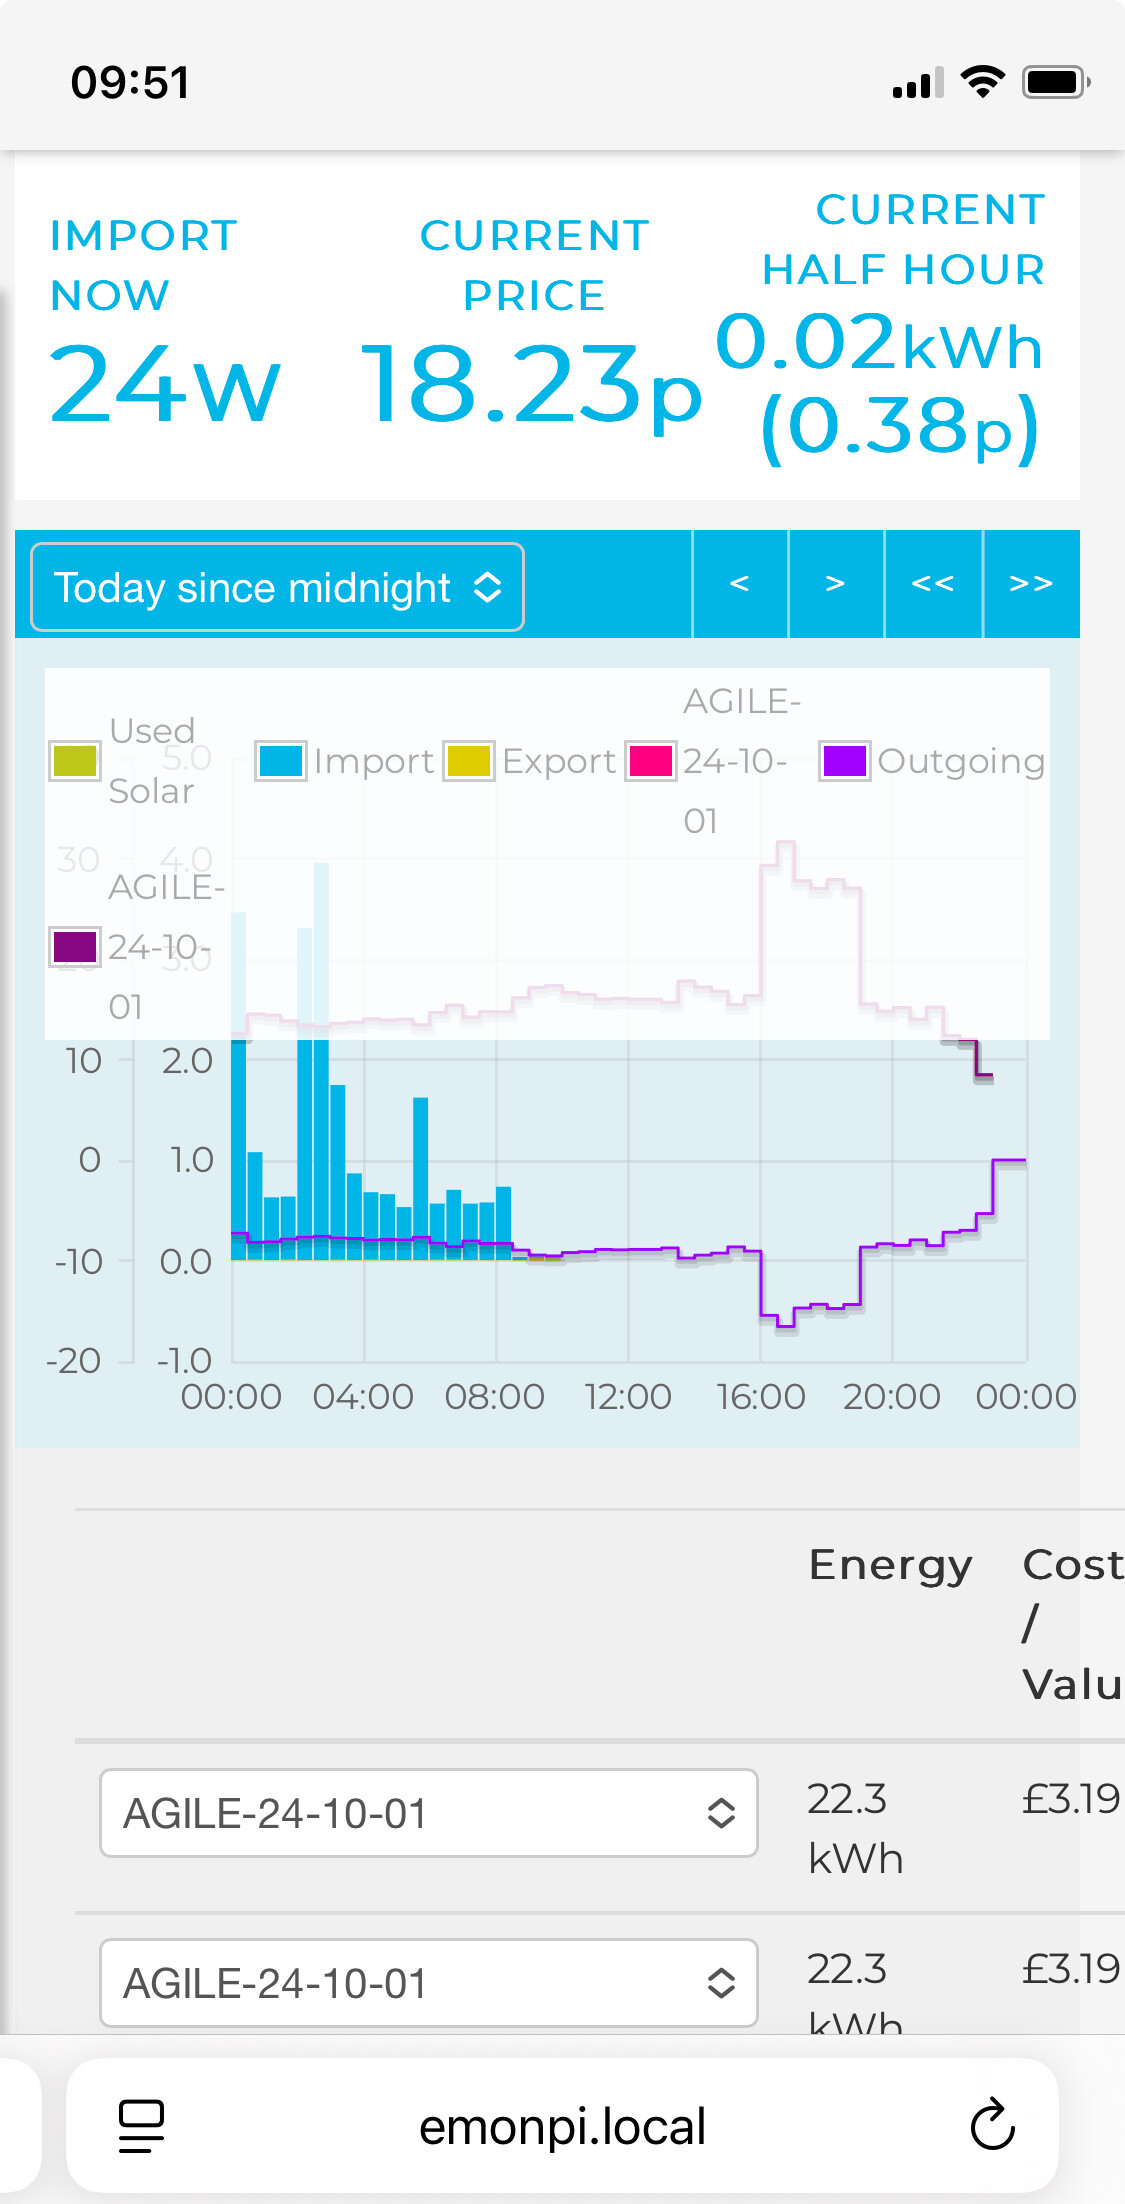This screenshot has width=1125, height=2204.
Task: Tap the emonpi.local address bar
Action: coord(562,2126)
